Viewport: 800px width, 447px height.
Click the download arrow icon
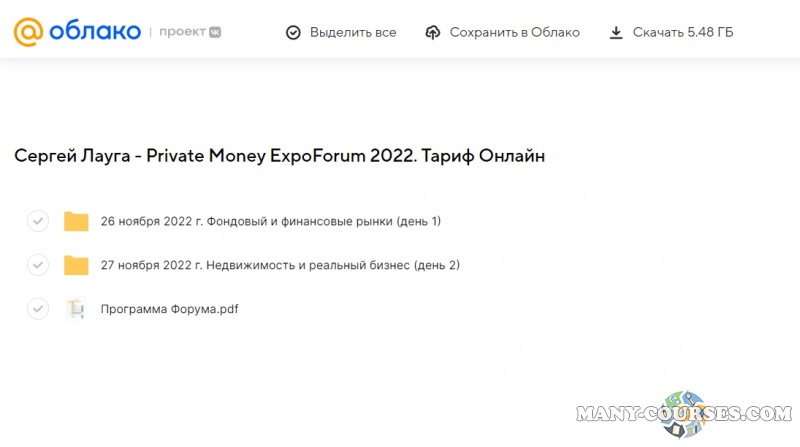pos(616,32)
